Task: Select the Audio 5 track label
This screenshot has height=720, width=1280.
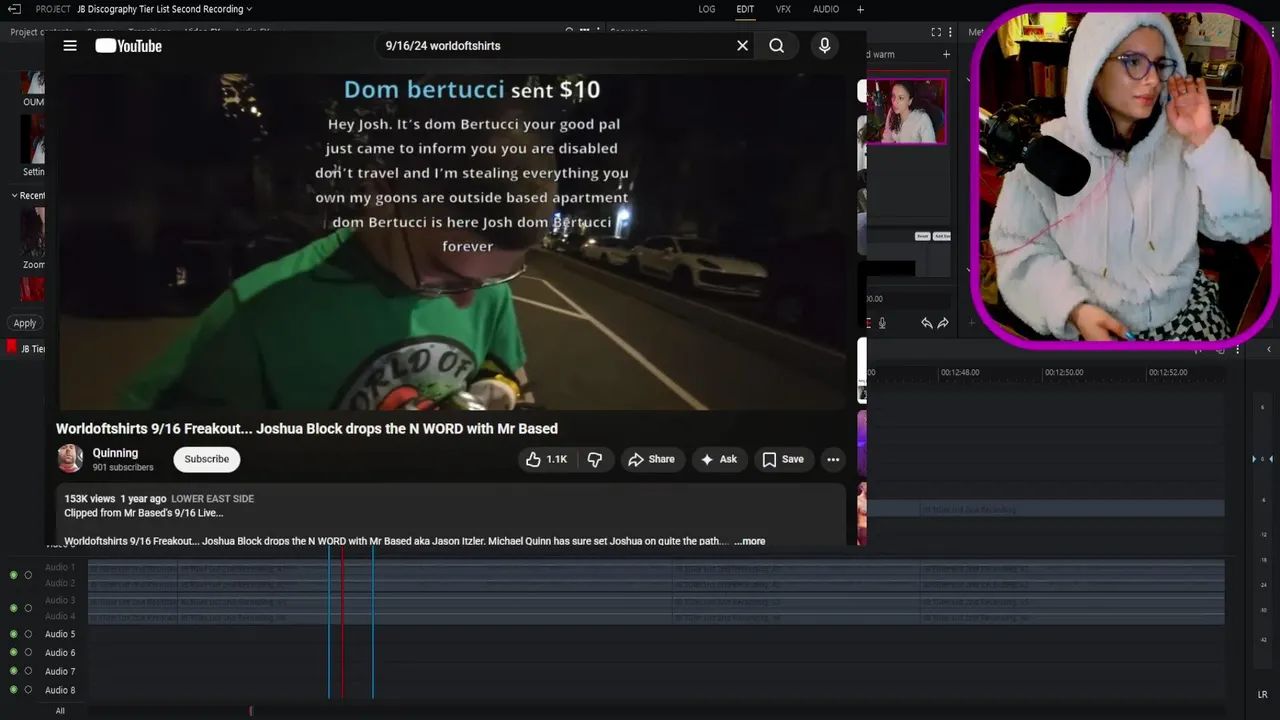Action: (x=60, y=634)
